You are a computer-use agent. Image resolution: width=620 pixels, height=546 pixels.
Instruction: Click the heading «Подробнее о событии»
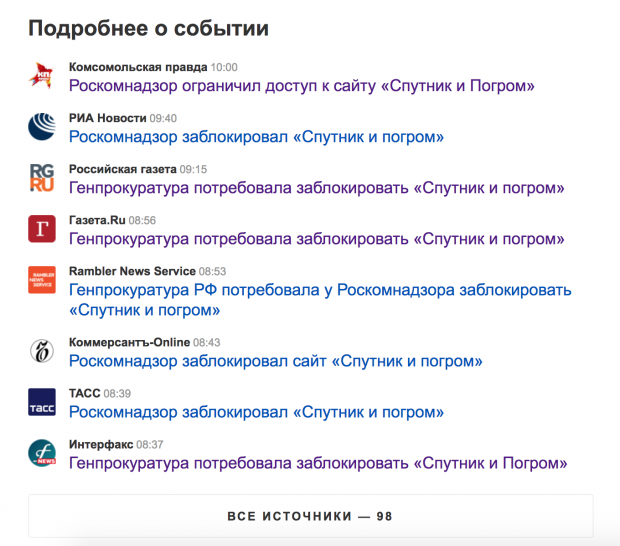pyautogui.click(x=149, y=29)
